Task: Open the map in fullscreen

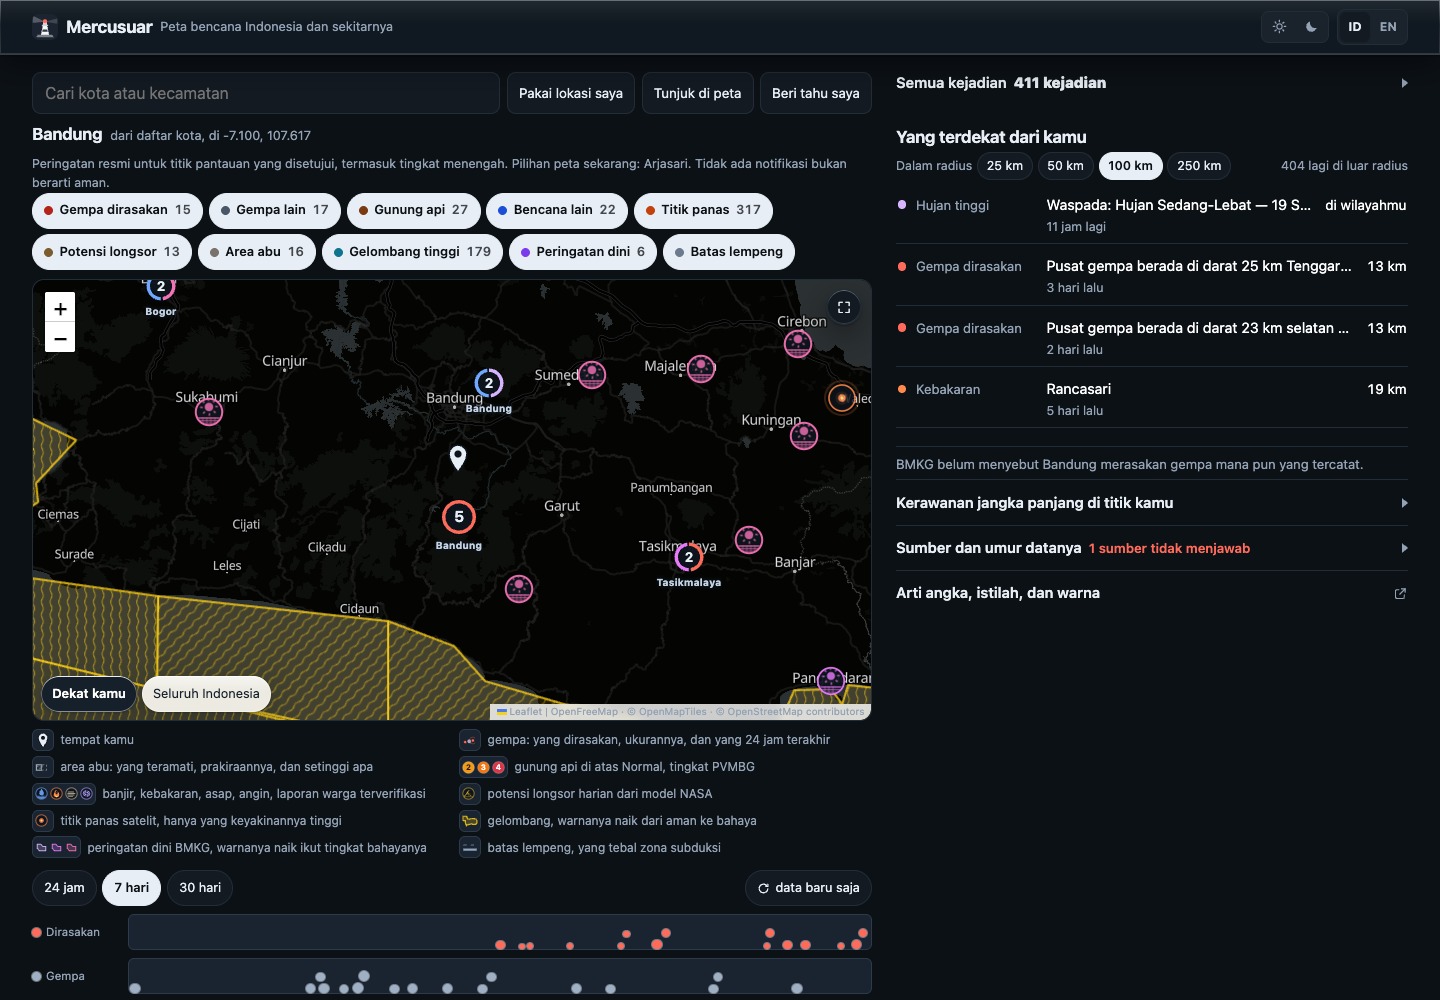Action: pos(843,307)
